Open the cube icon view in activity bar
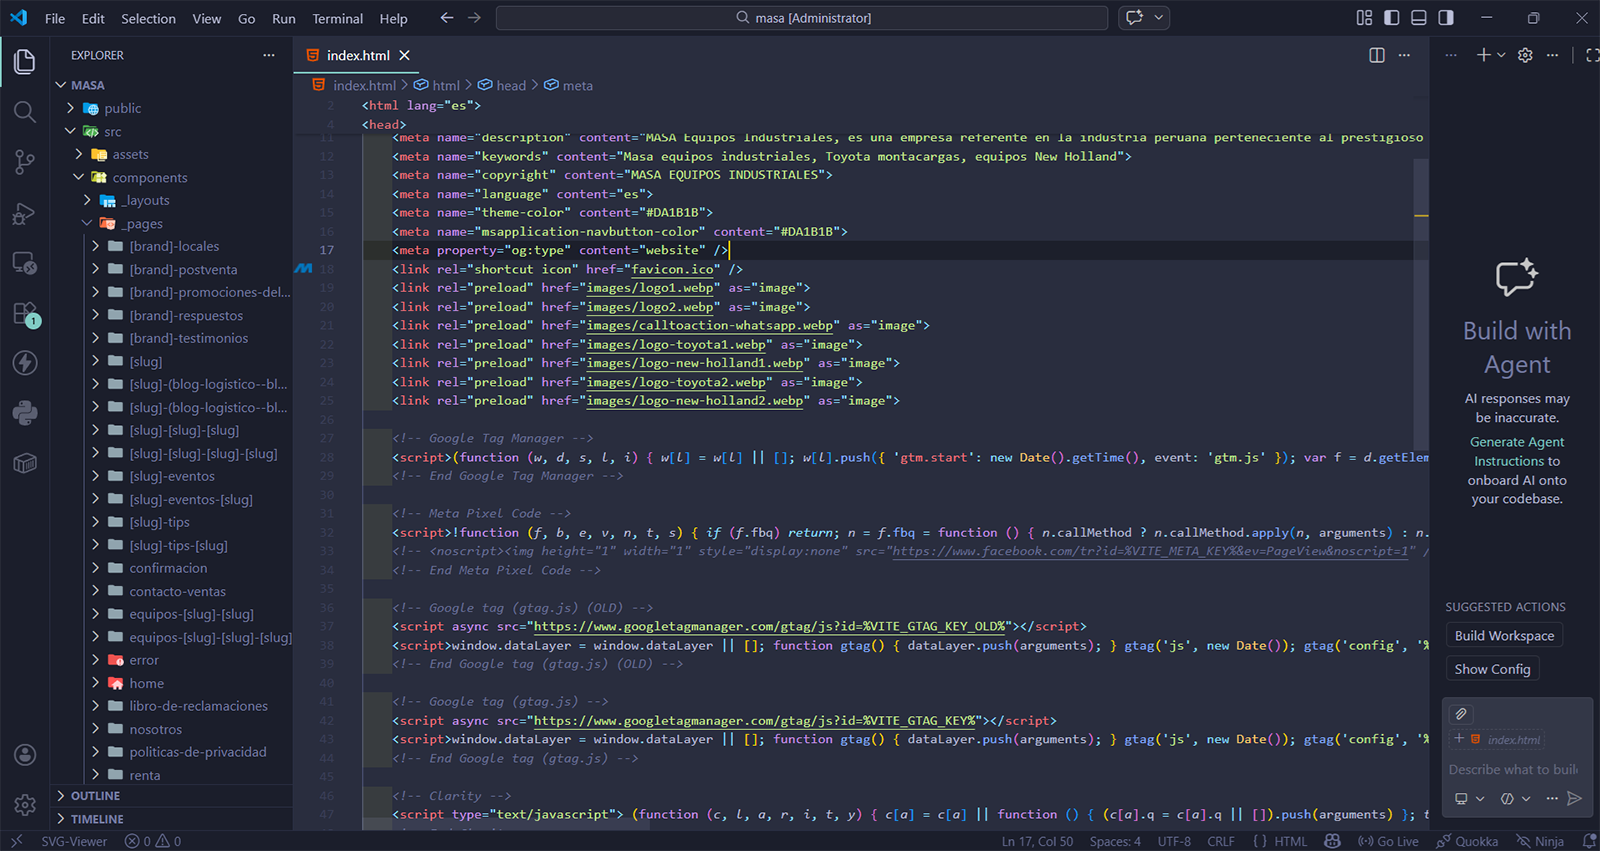This screenshot has height=851, width=1600. point(25,463)
